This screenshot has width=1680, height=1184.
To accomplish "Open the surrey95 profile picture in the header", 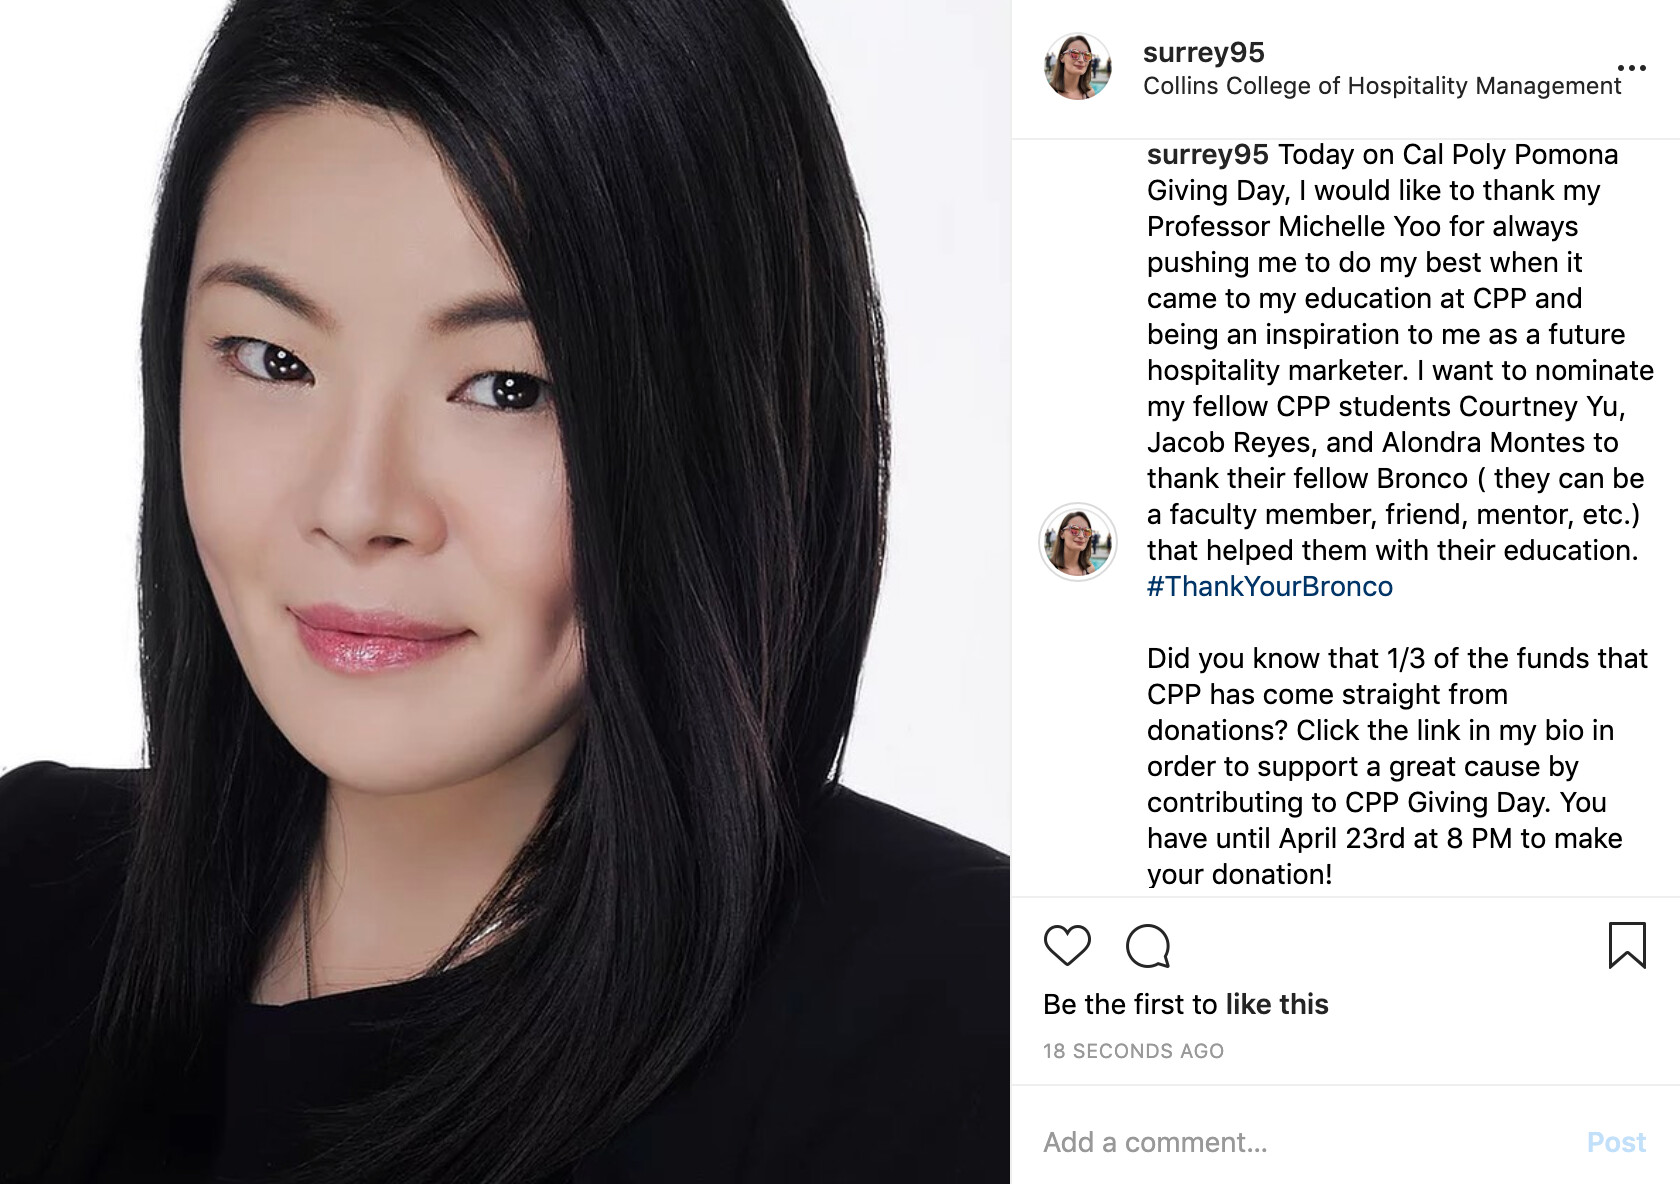I will coord(1078,67).
